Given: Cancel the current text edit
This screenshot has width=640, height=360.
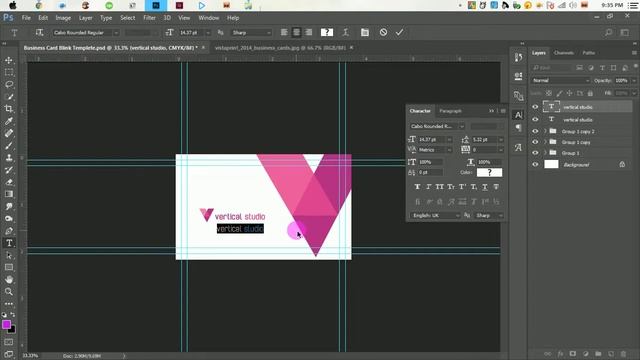Looking at the screenshot, I should [383, 32].
